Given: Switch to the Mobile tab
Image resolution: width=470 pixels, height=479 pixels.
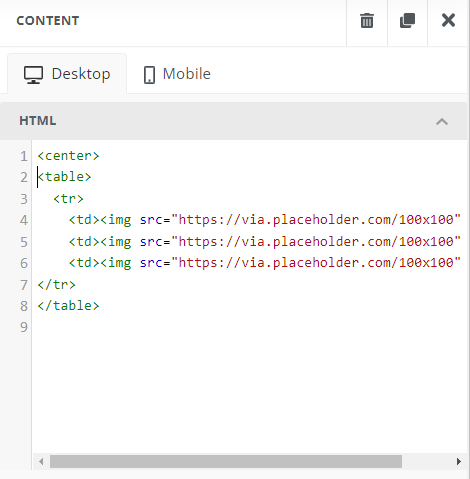Looking at the screenshot, I should pyautogui.click(x=177, y=74).
